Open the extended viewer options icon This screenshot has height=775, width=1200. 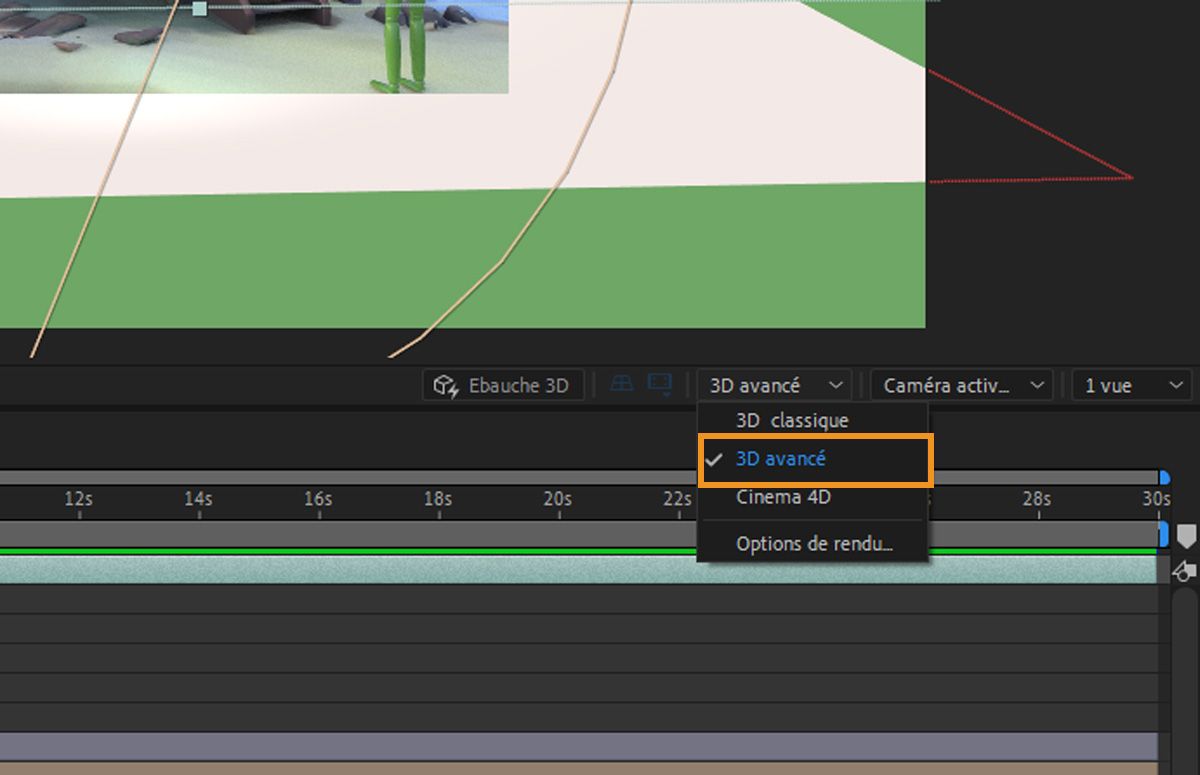(659, 385)
